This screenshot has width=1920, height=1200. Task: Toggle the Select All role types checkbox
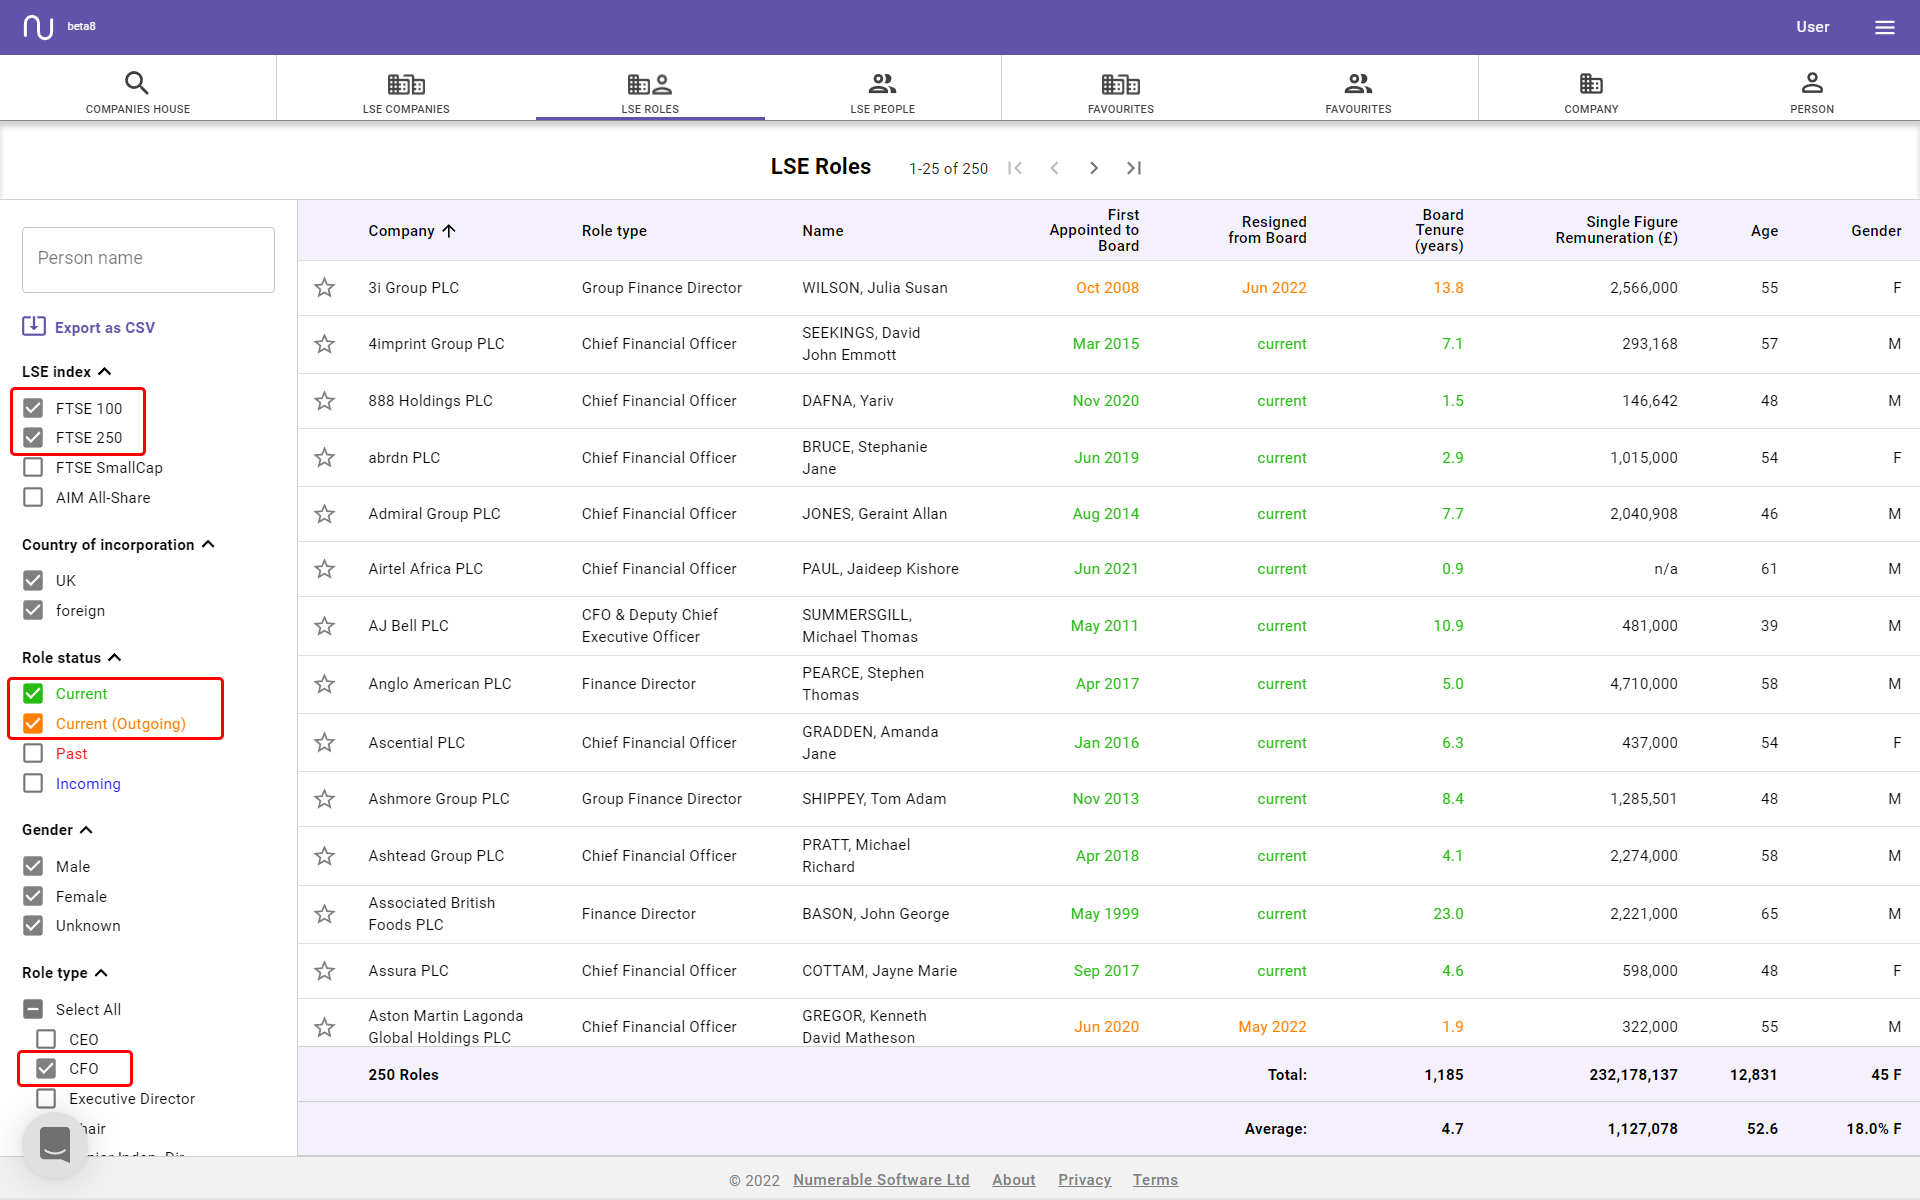pos(33,1009)
